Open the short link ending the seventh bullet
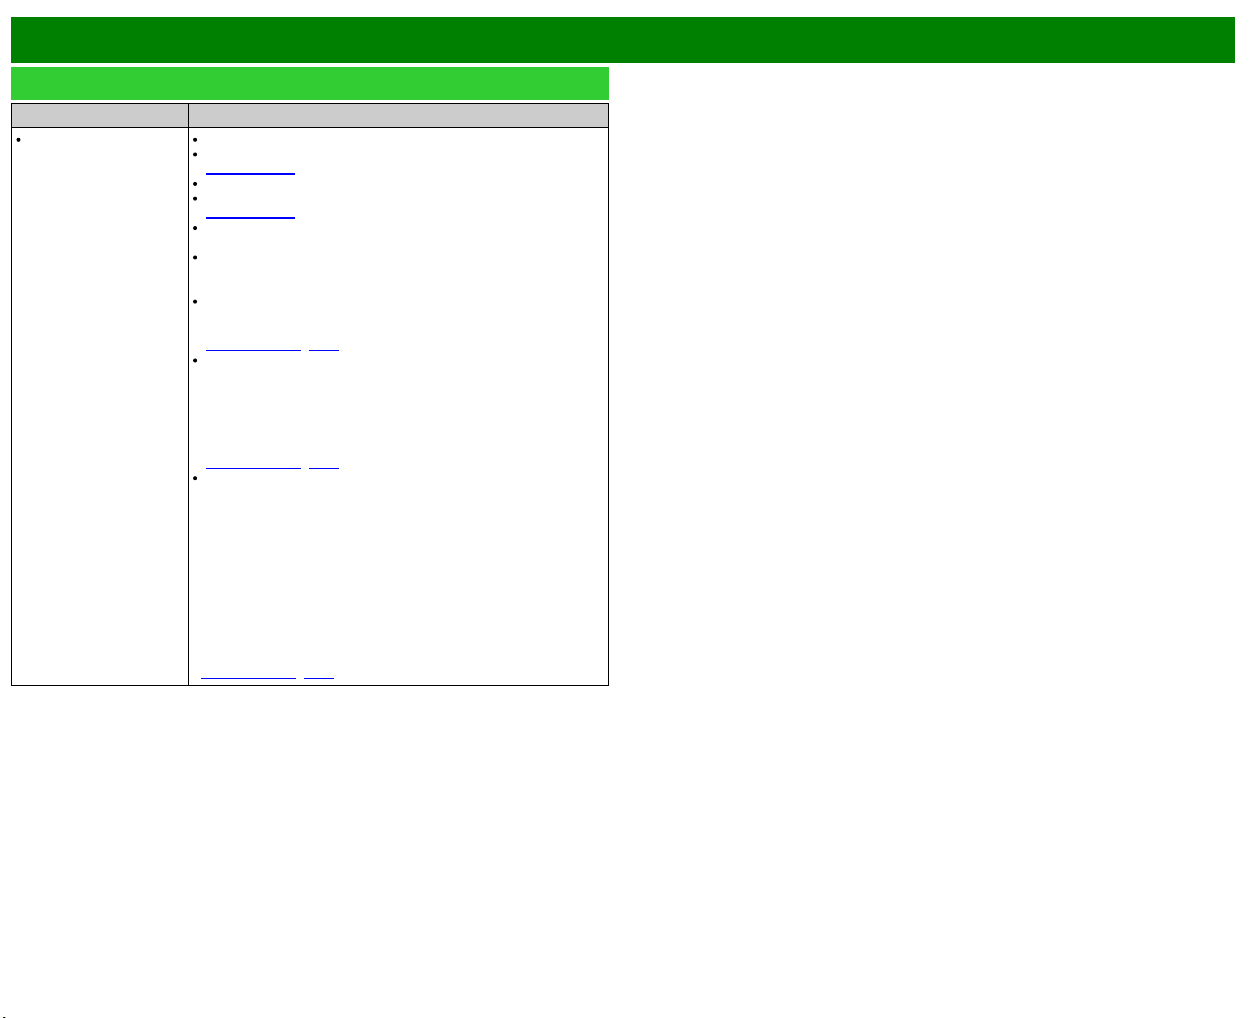Screen dimensions: 1249x1018 coord(324,346)
